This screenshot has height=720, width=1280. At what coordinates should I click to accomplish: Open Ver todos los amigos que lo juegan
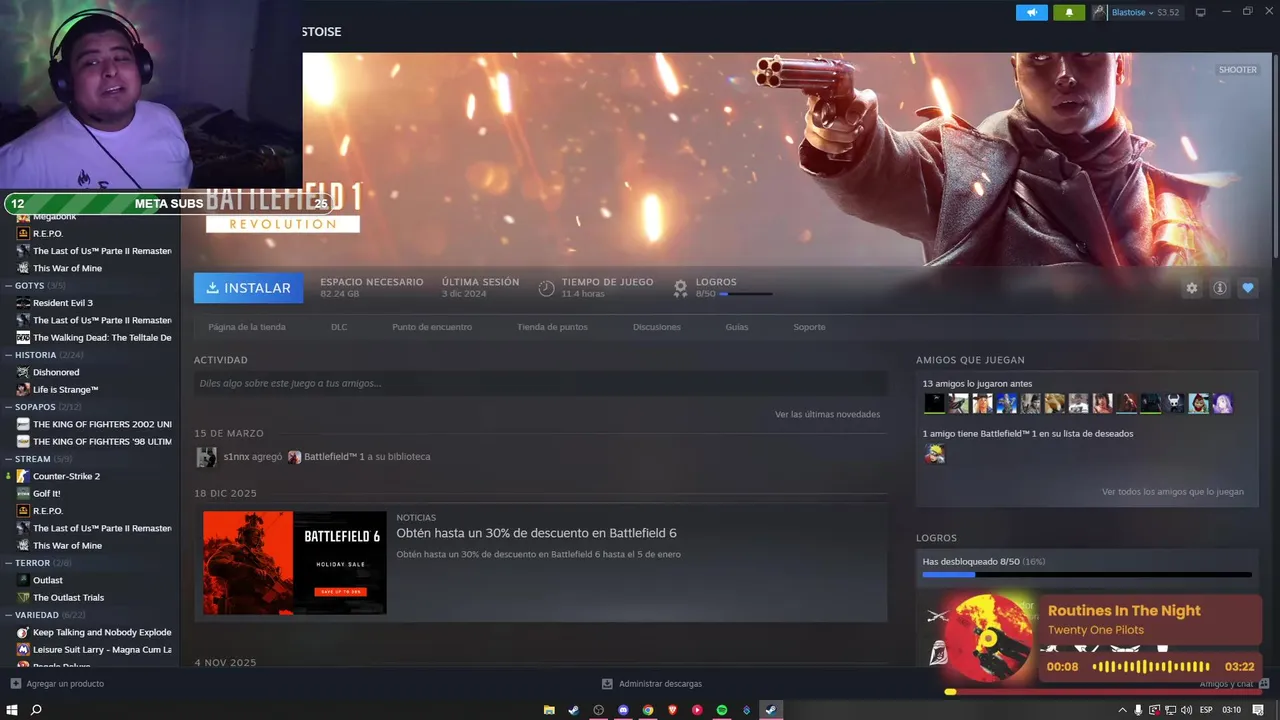point(1173,492)
